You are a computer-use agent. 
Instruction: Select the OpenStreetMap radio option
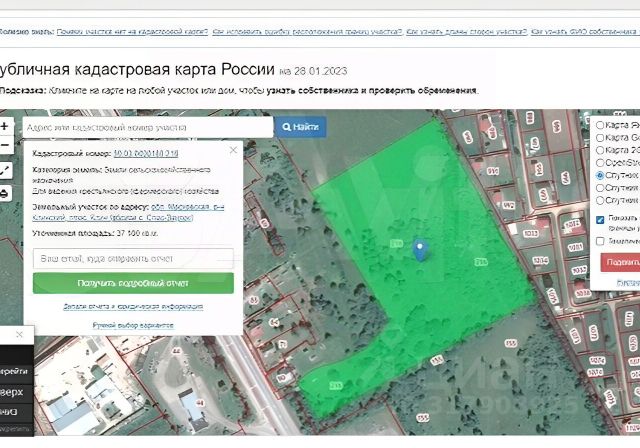coord(600,163)
